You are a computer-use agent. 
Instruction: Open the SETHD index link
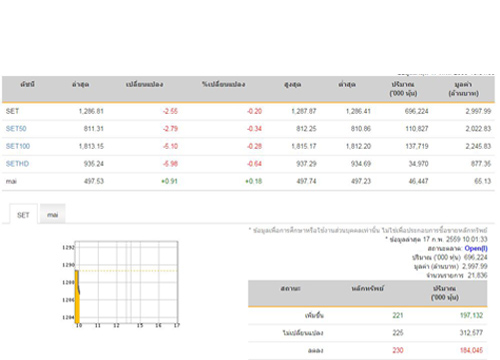click(17, 164)
